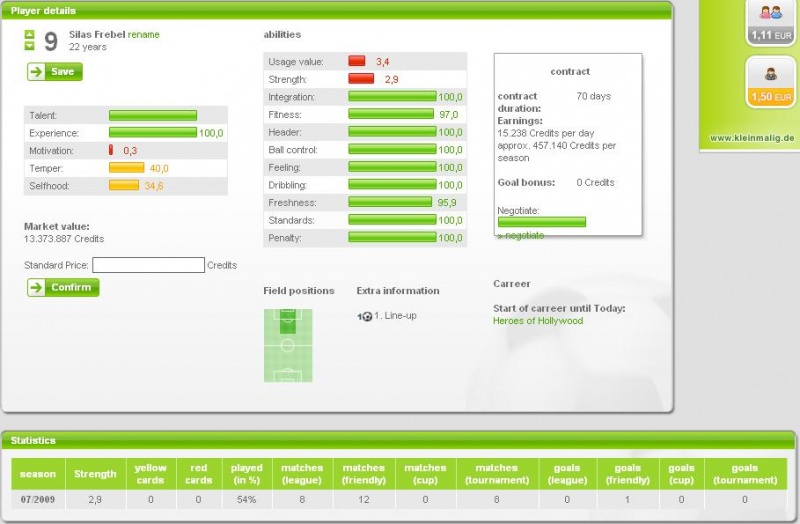Click the '1. Line-up' text
The height and width of the screenshot is (524, 800).
[395, 316]
